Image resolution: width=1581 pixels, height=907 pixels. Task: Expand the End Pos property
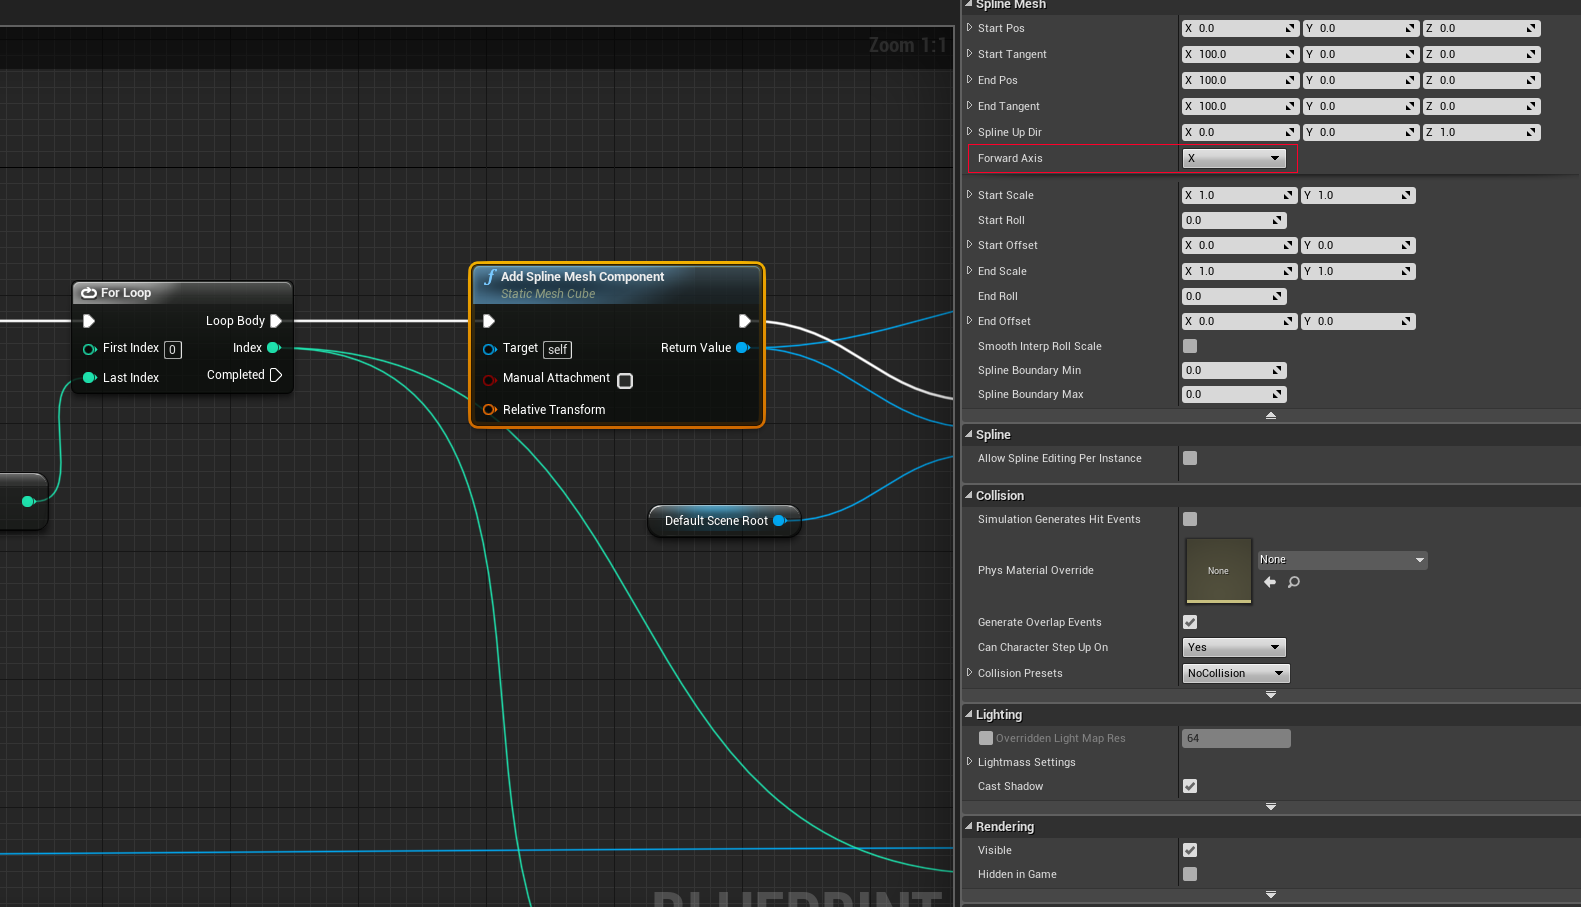969,80
